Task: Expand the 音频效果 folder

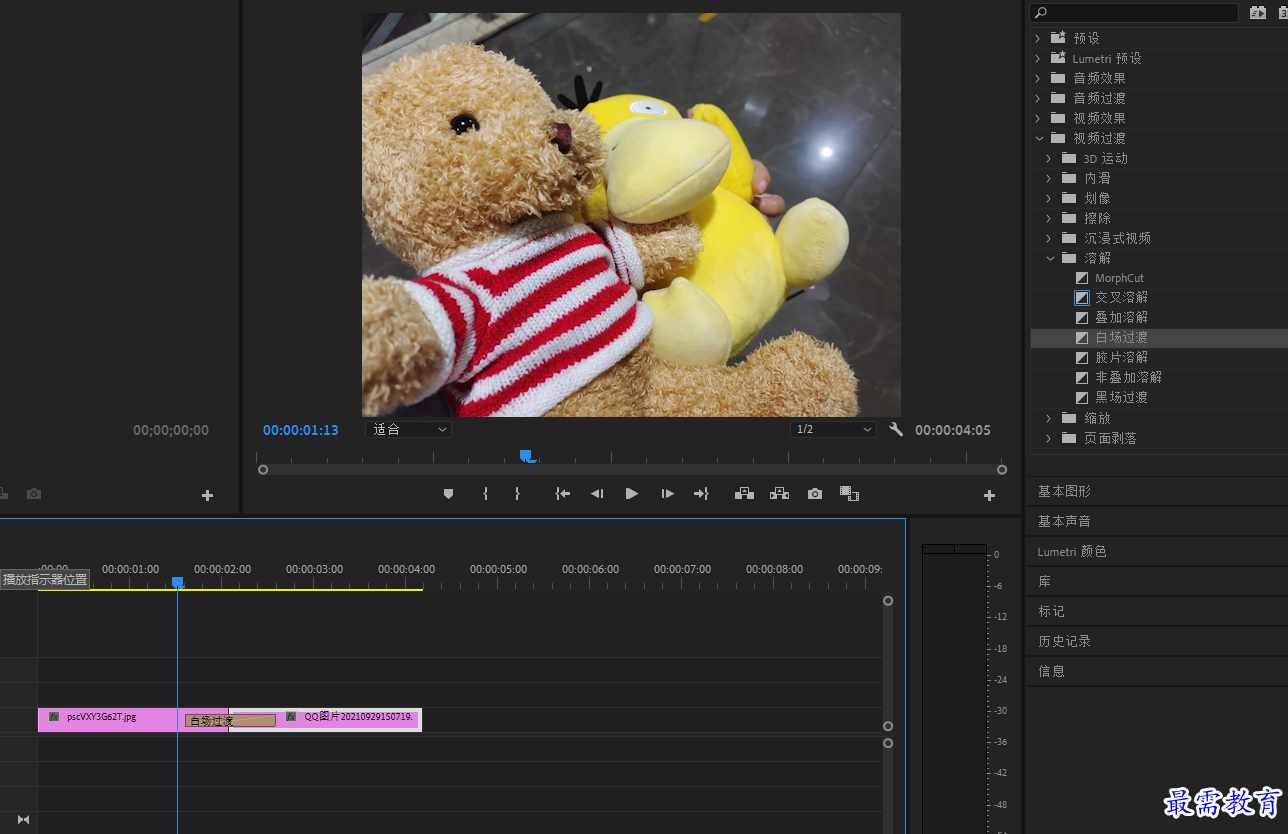Action: pos(1038,78)
